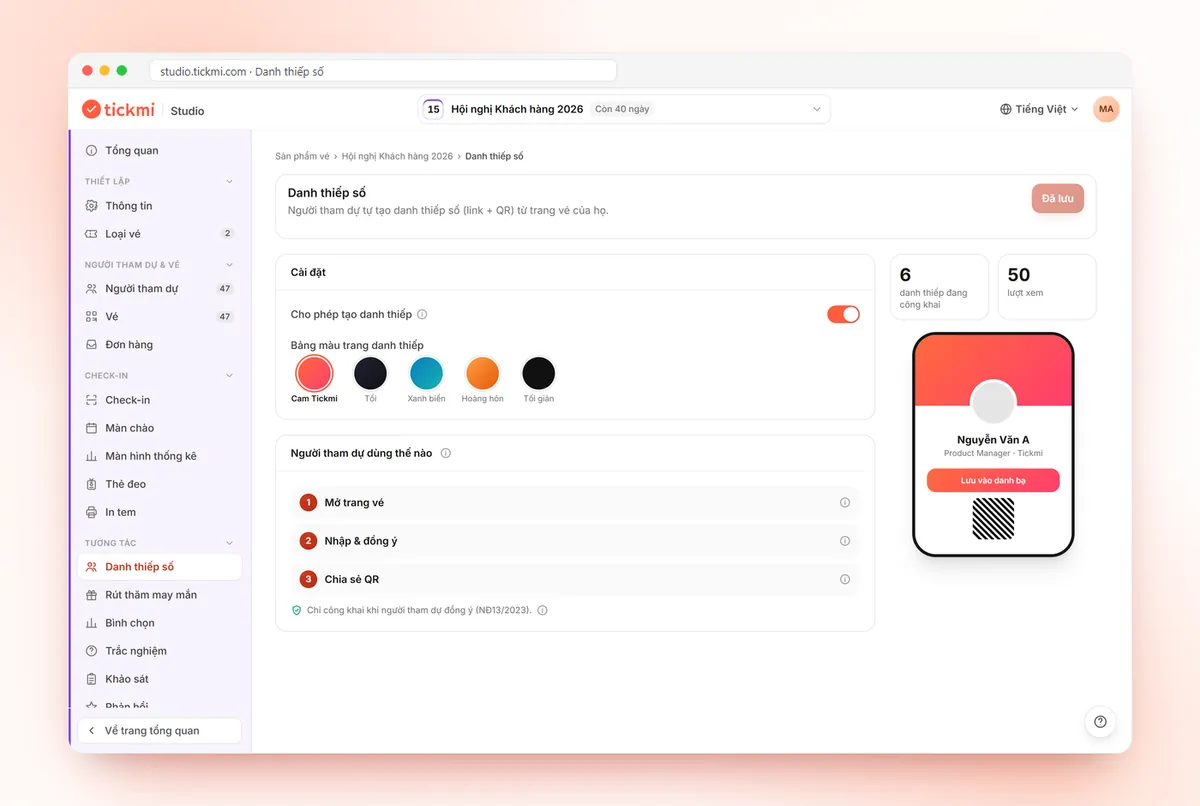Screen dimensions: 1200x806
Task: Click Lưu vào danh bạ on the card preview
Action: point(993,481)
